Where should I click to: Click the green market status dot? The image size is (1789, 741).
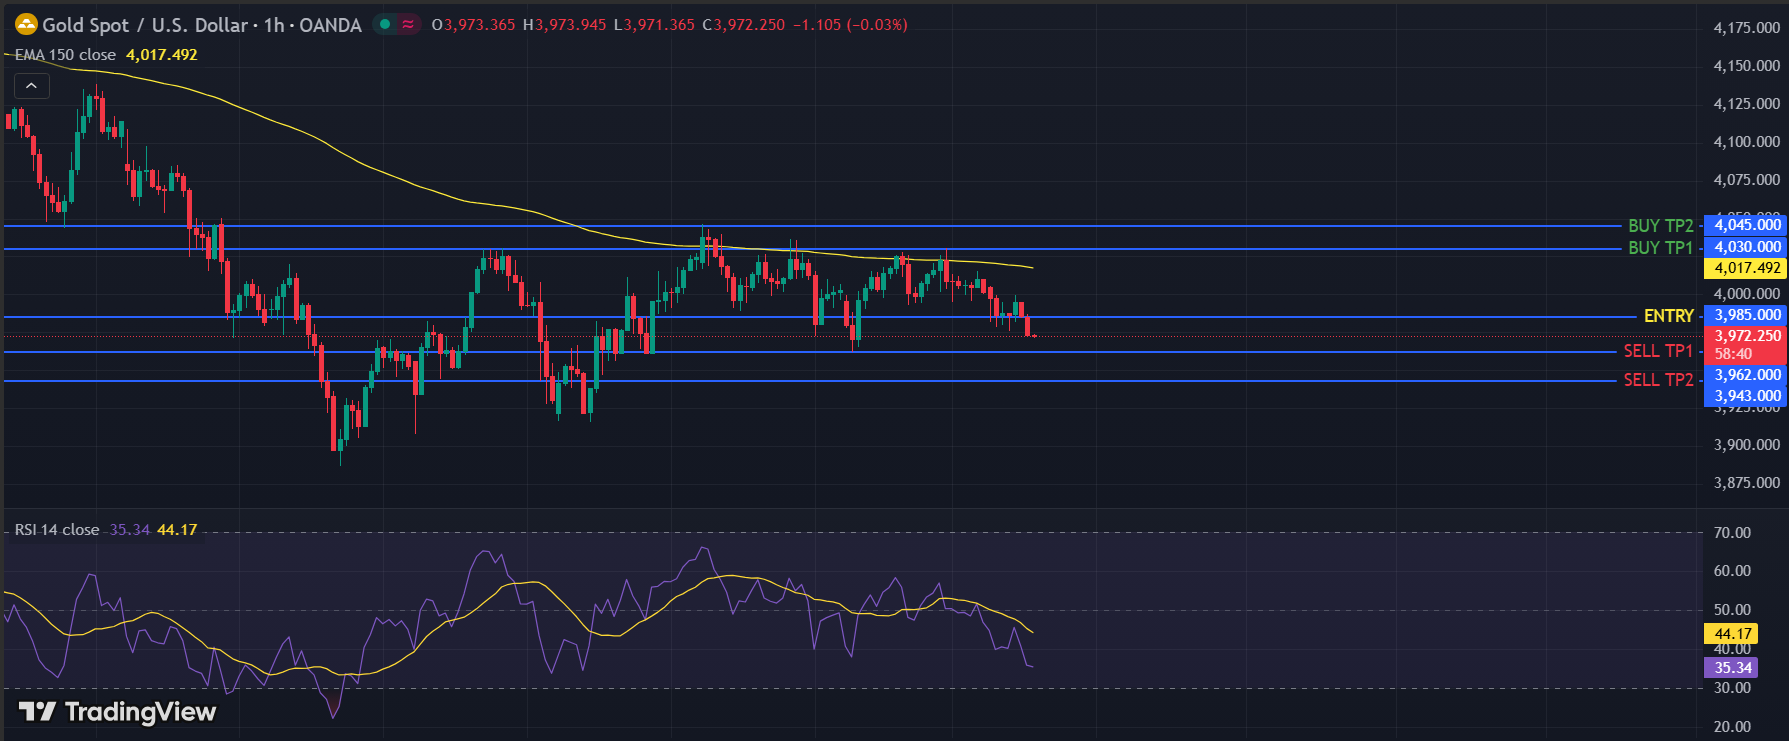pos(385,24)
